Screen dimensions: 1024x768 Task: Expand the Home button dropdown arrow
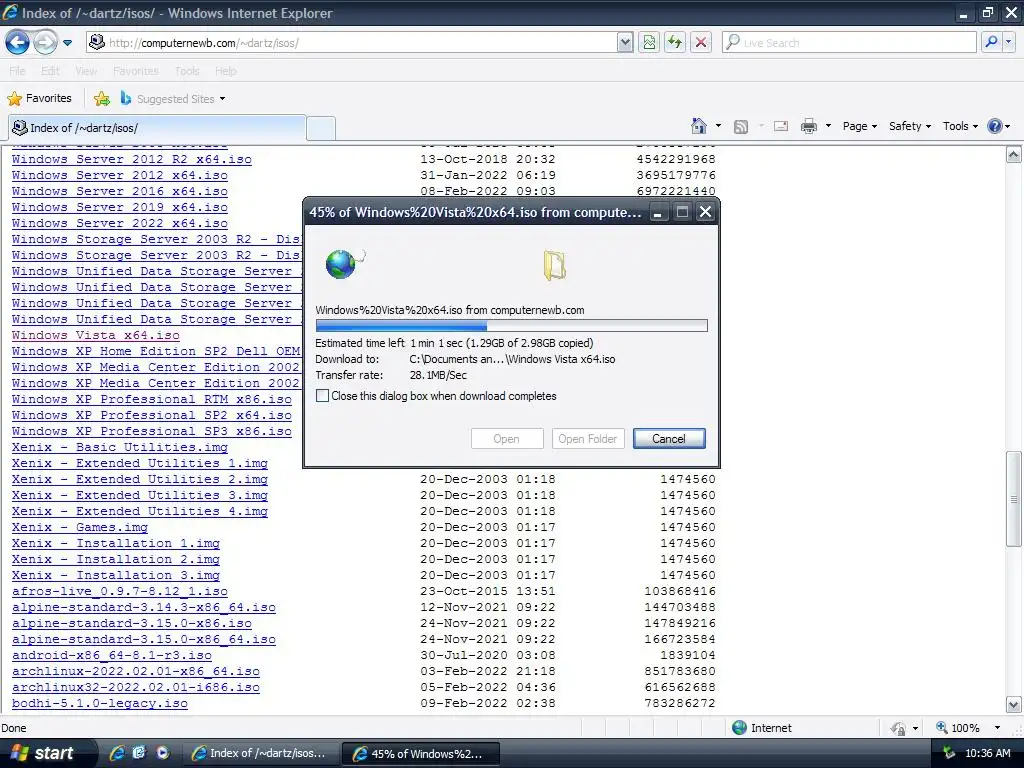click(x=718, y=126)
